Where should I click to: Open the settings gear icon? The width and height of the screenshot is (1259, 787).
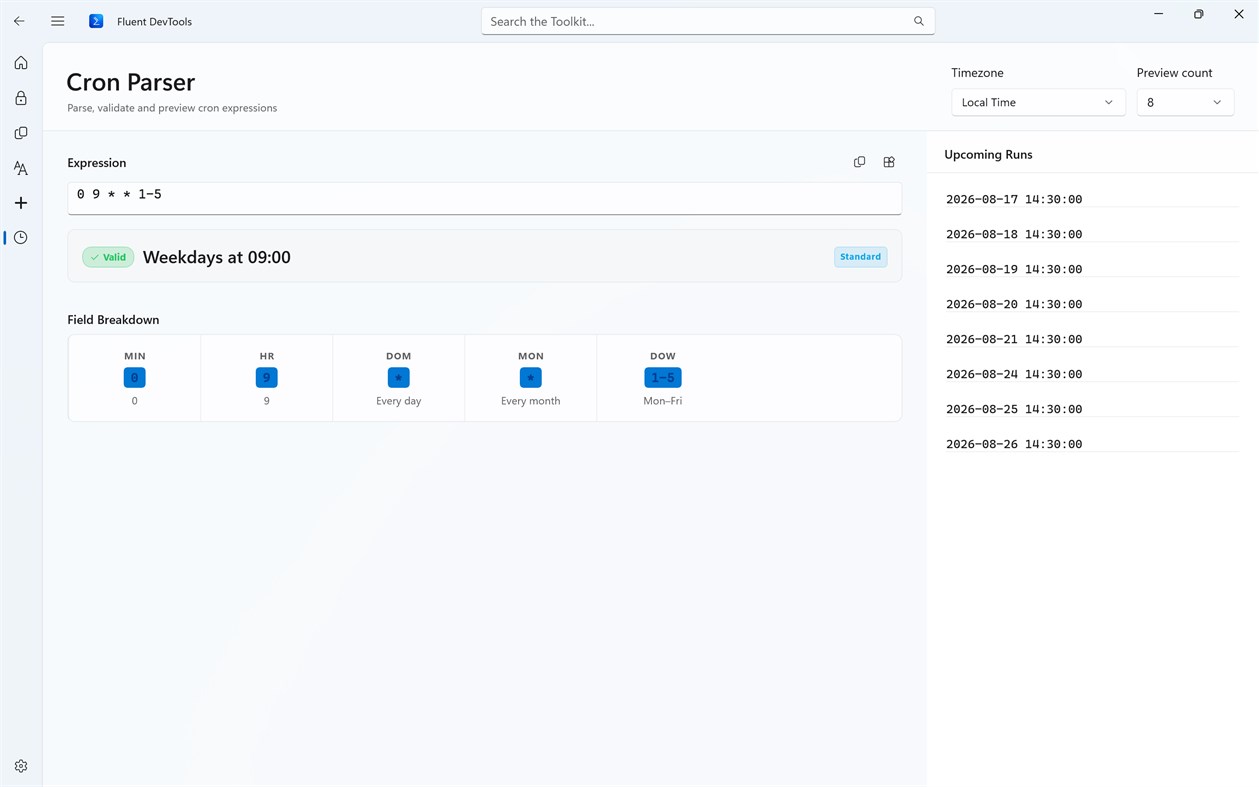click(x=21, y=766)
